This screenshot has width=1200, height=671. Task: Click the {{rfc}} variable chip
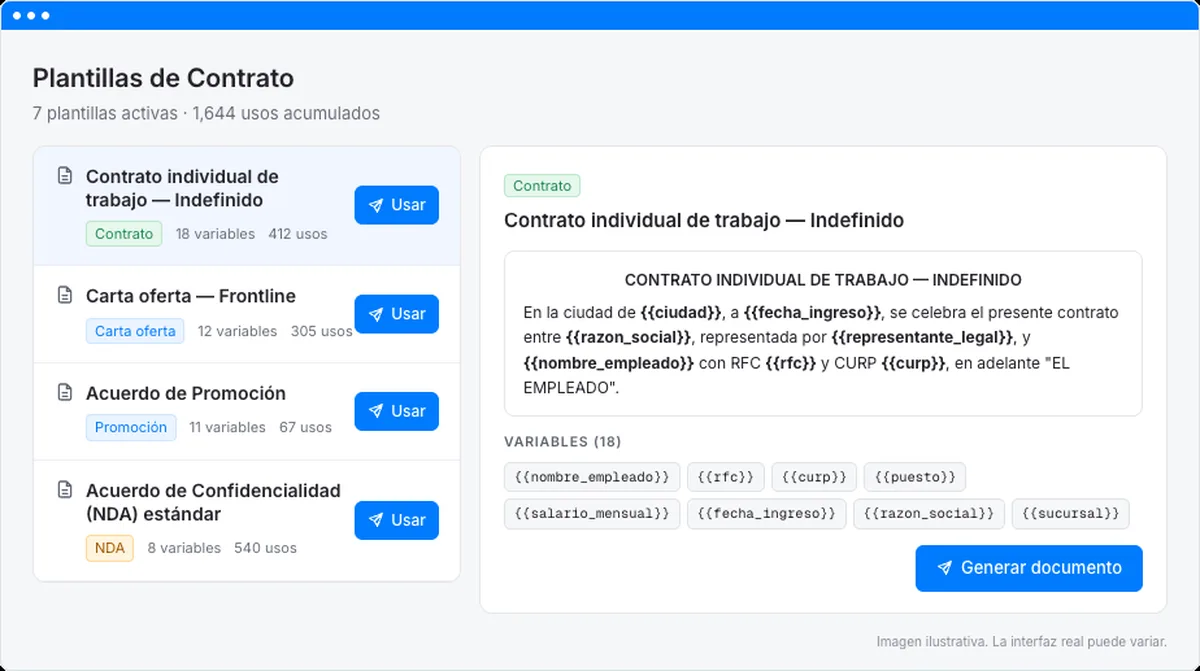tap(726, 477)
